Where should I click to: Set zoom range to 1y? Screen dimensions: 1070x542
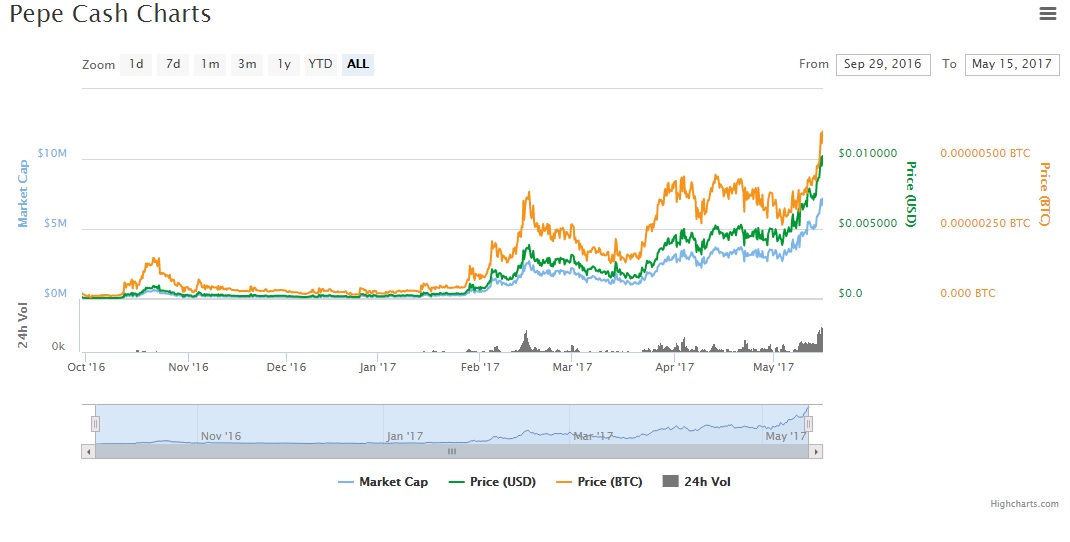click(x=284, y=64)
